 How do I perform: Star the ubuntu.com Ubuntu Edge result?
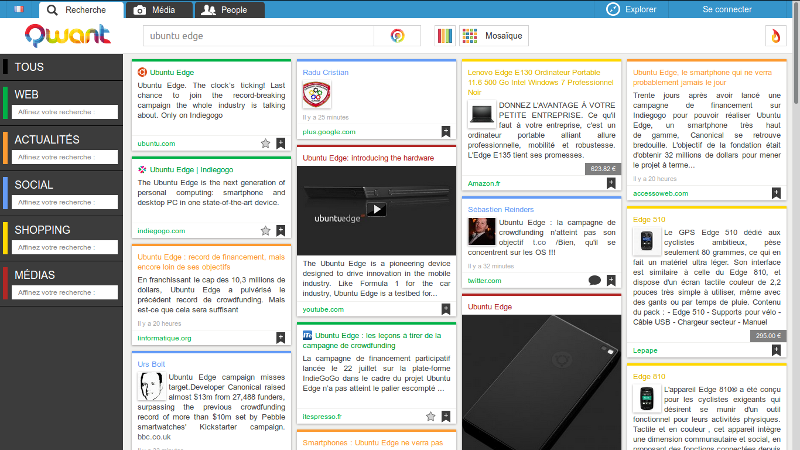265,143
